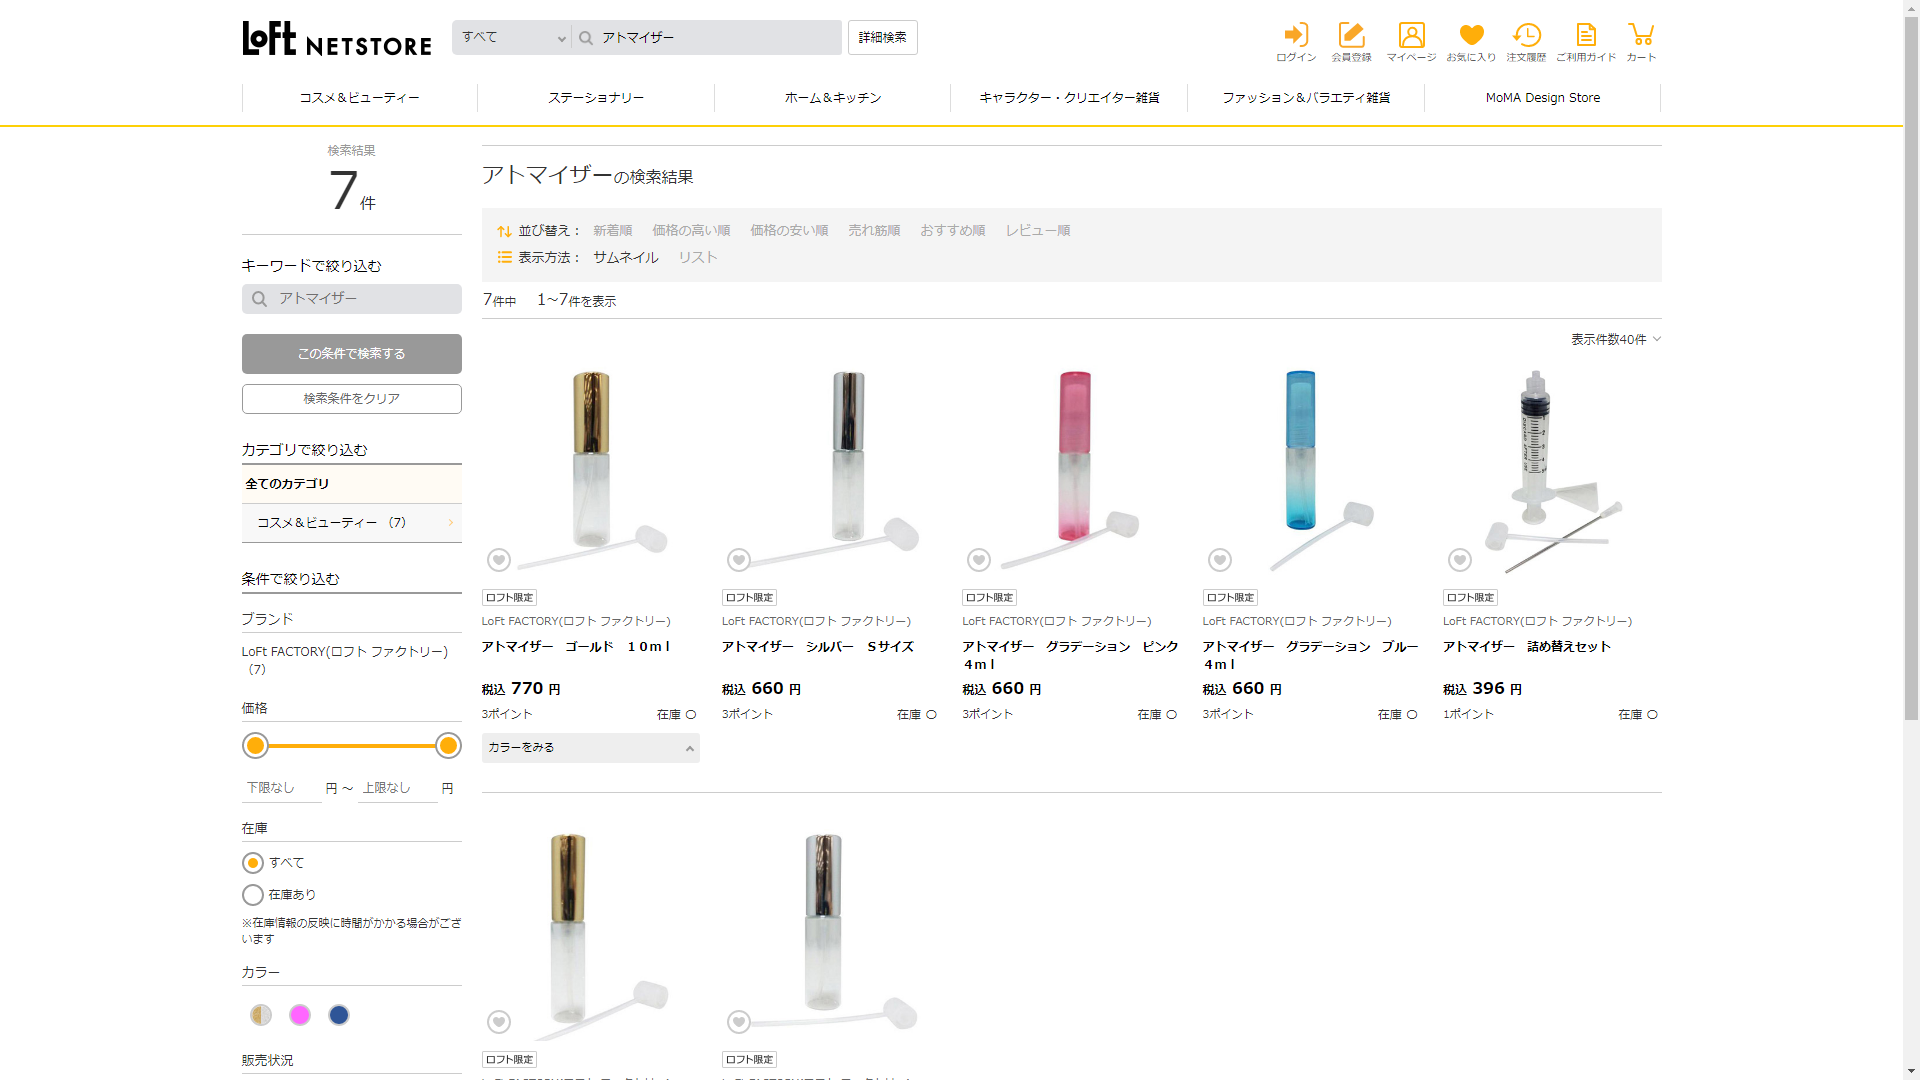Open the usage guide icon
This screenshot has width=1920, height=1080.
pos(1586,42)
